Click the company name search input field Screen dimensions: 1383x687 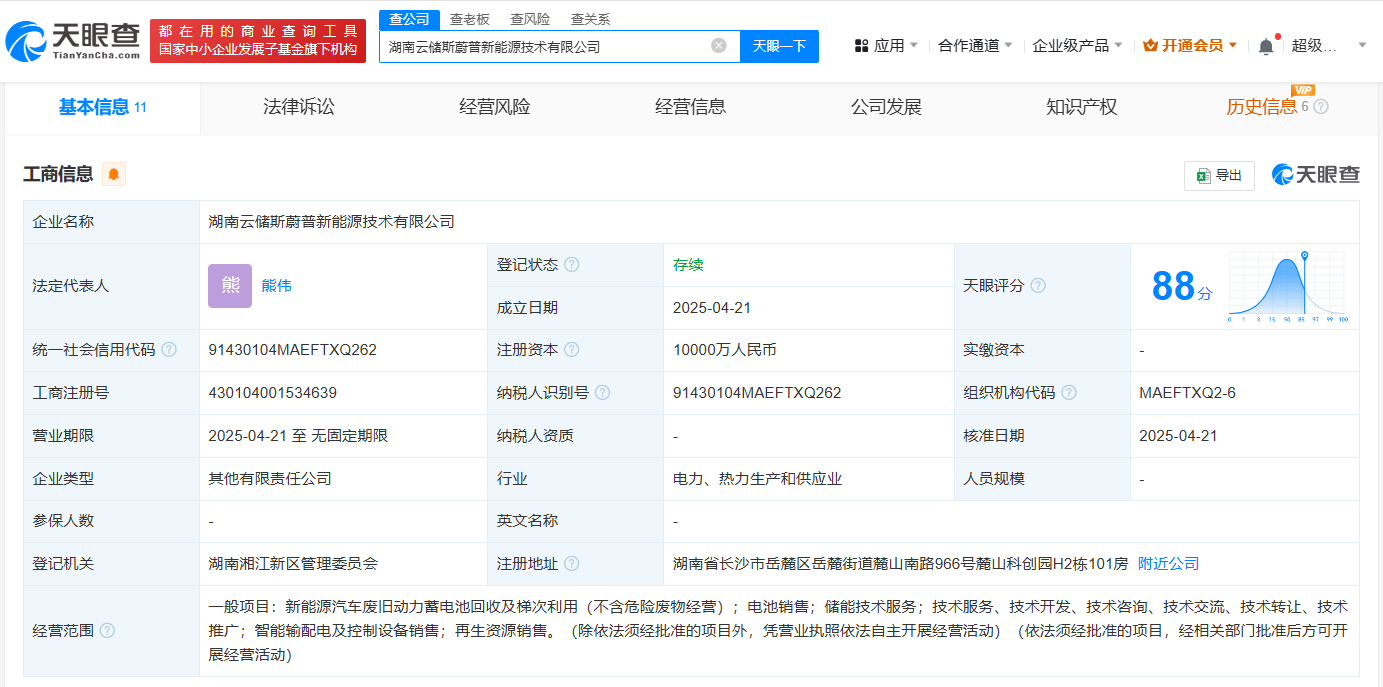click(x=545, y=46)
